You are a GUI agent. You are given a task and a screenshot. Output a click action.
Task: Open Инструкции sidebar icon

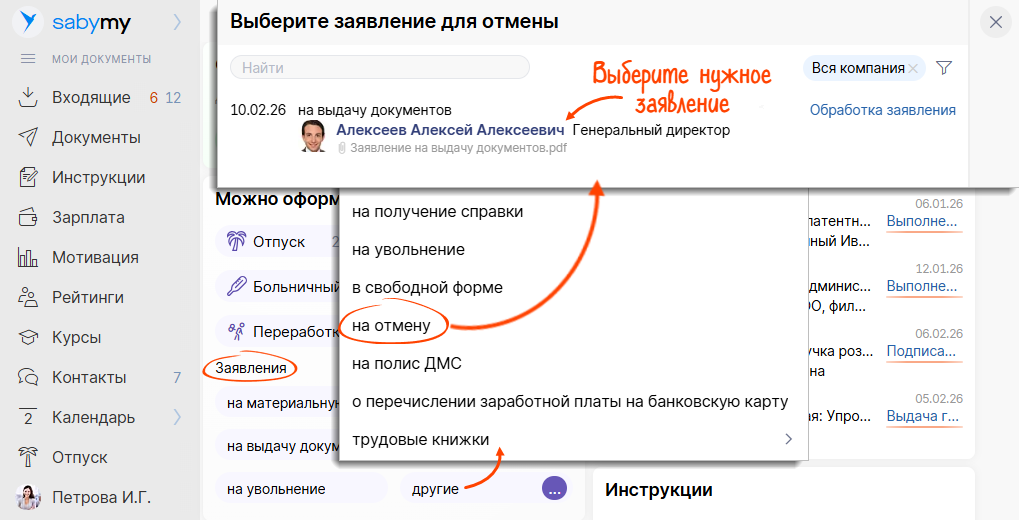click(x=28, y=177)
